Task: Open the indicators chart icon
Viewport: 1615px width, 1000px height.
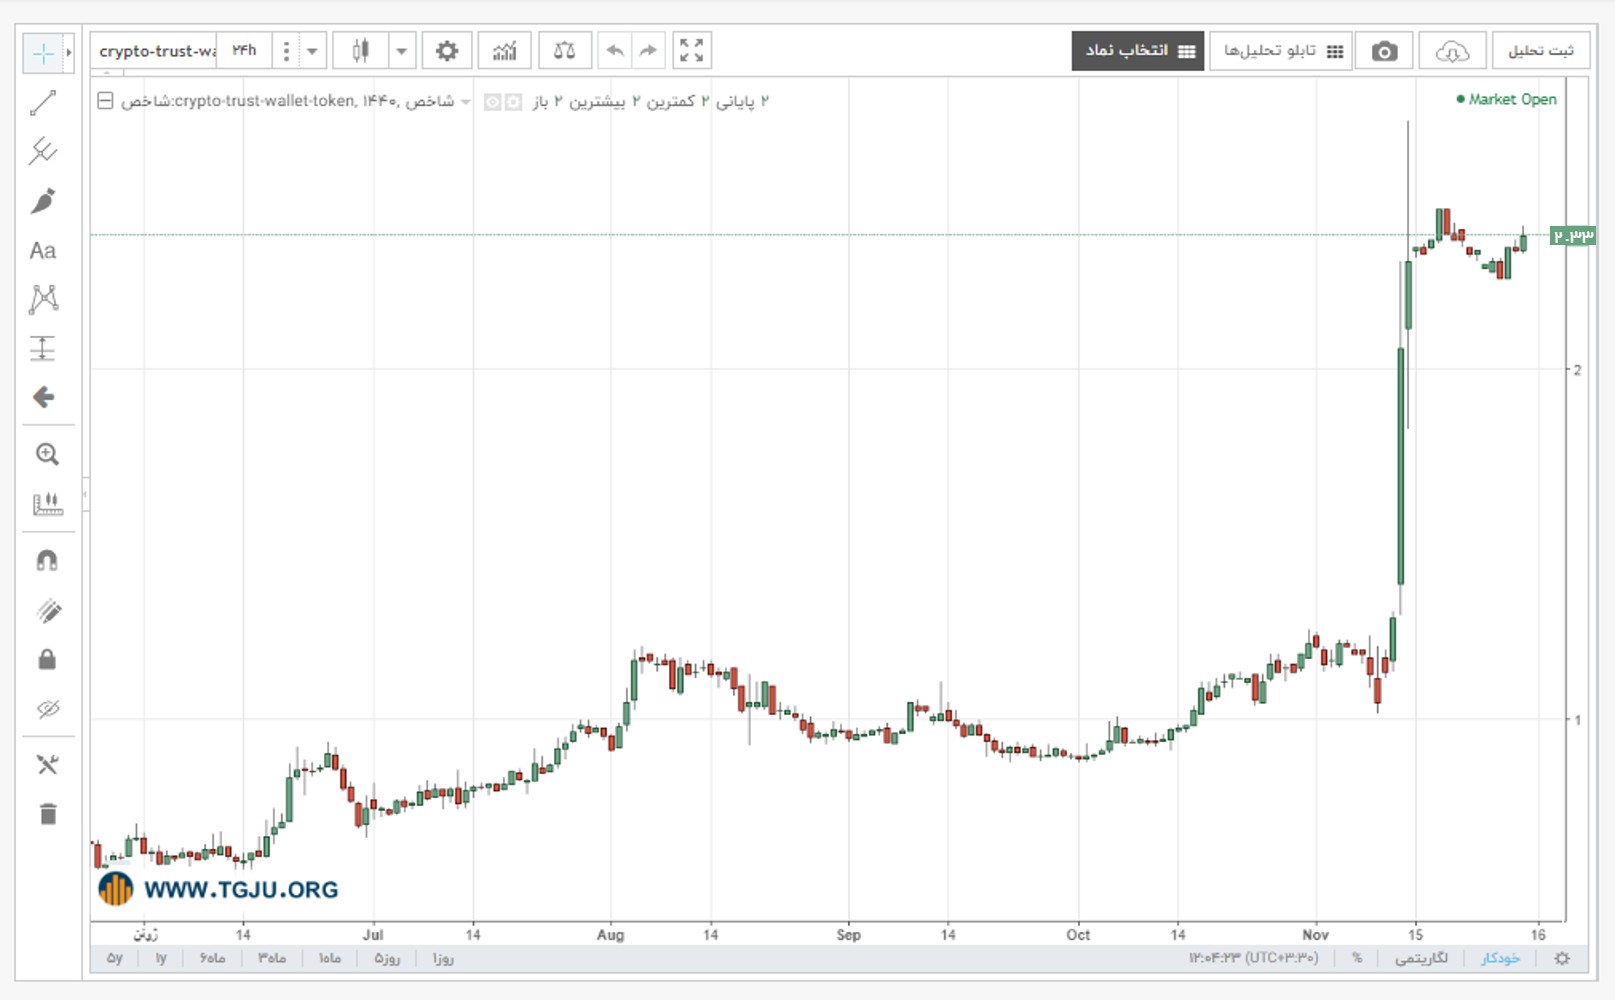Action: tap(505, 50)
